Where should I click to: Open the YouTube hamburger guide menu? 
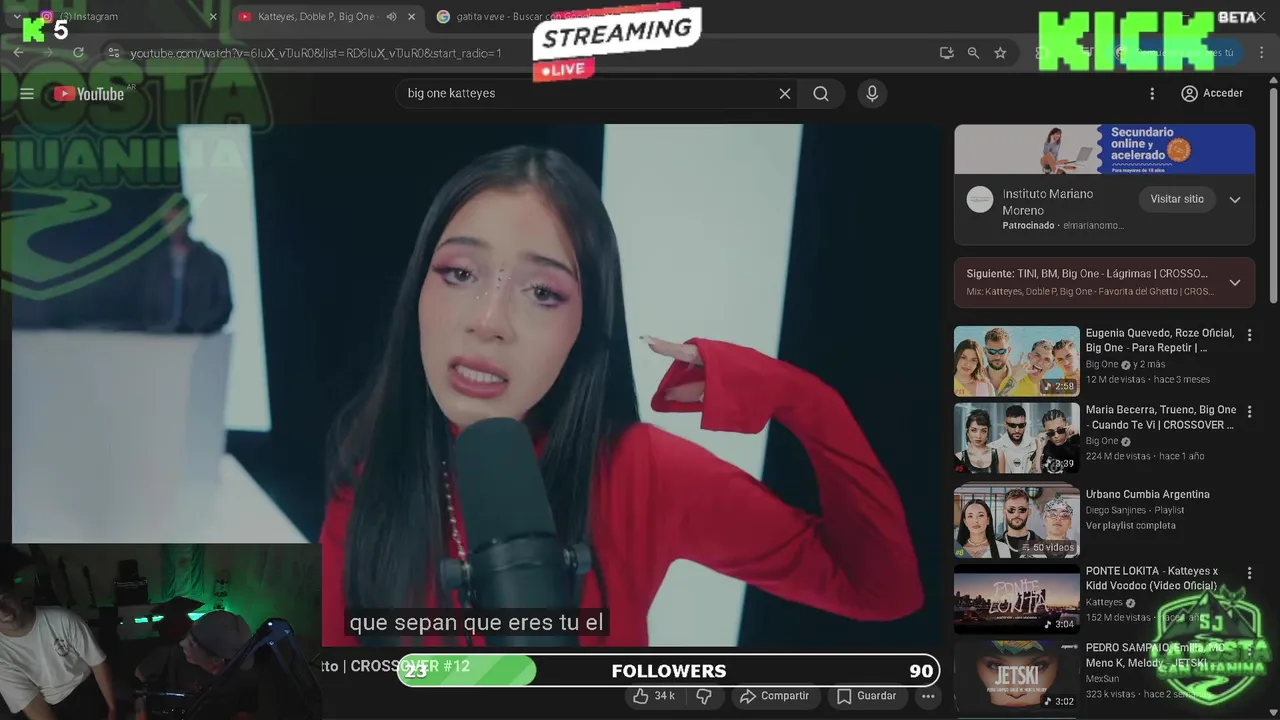27,94
